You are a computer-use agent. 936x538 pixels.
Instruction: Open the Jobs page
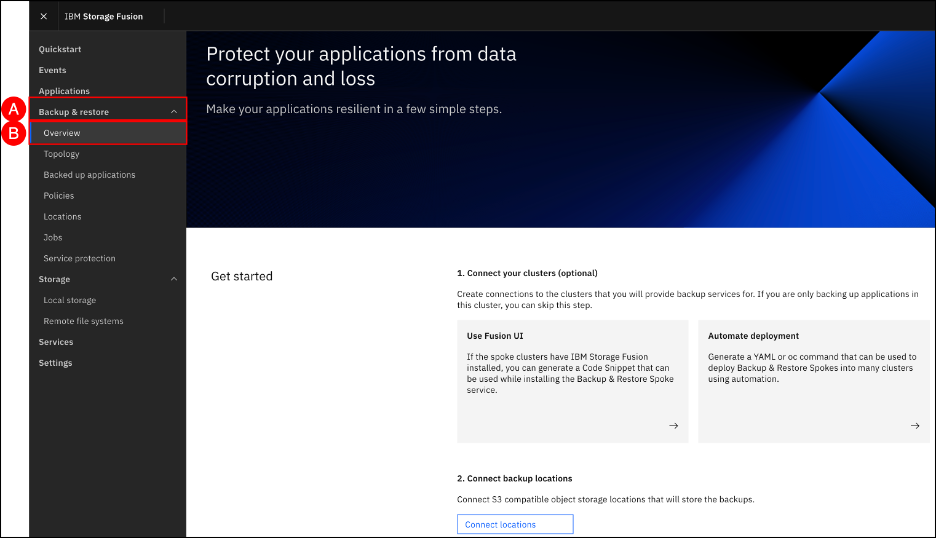52,238
